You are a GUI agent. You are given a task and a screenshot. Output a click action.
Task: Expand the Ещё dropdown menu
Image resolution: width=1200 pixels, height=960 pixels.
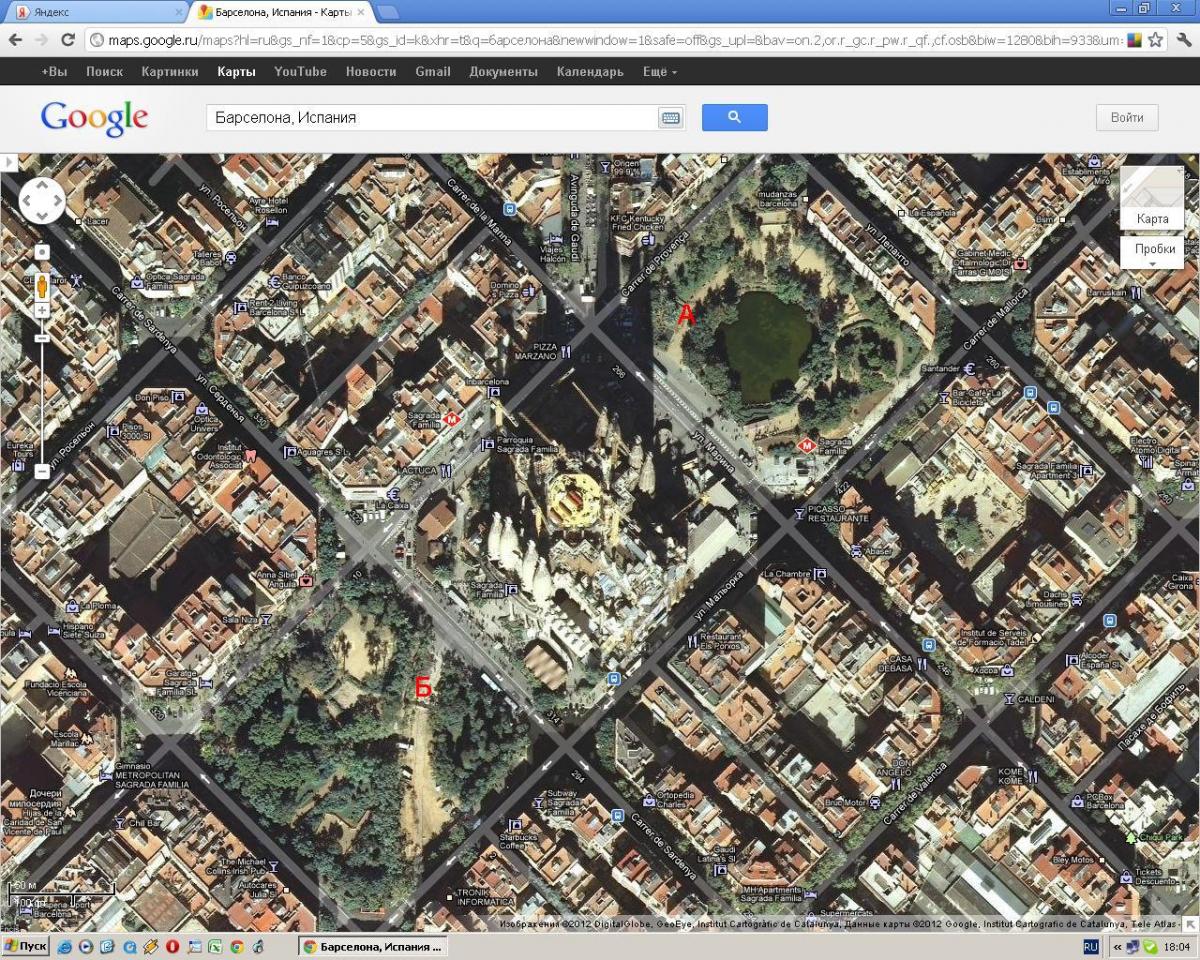pyautogui.click(x=660, y=72)
